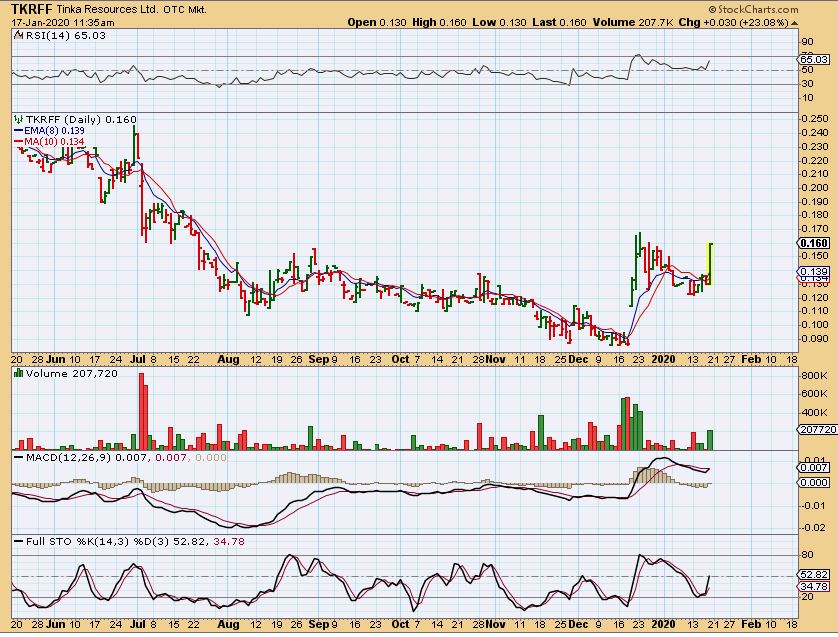Click the TKRFF ticker symbol in the header
Viewport: 838px width, 637px height.
click(x=34, y=9)
